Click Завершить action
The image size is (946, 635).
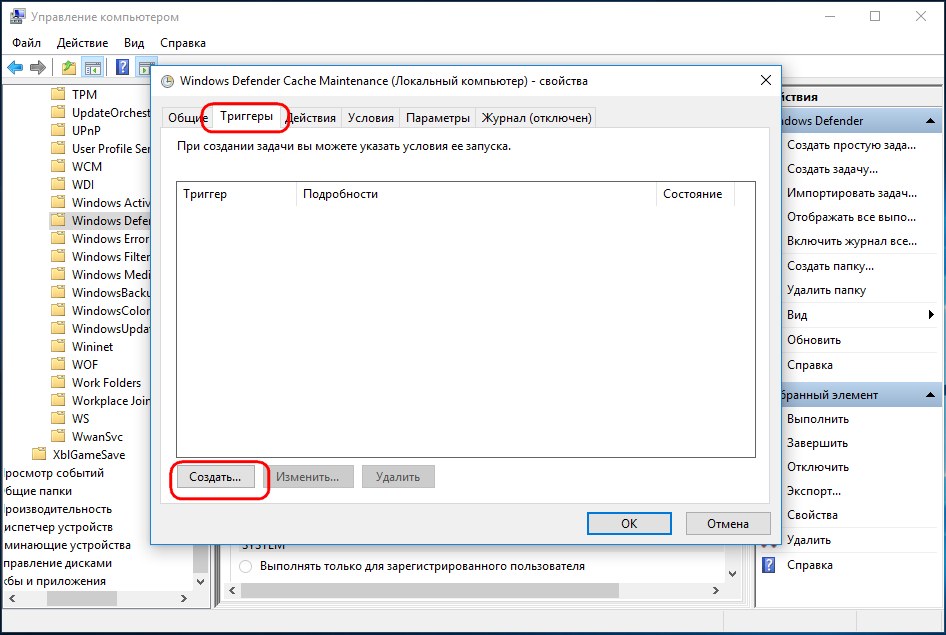(817, 443)
